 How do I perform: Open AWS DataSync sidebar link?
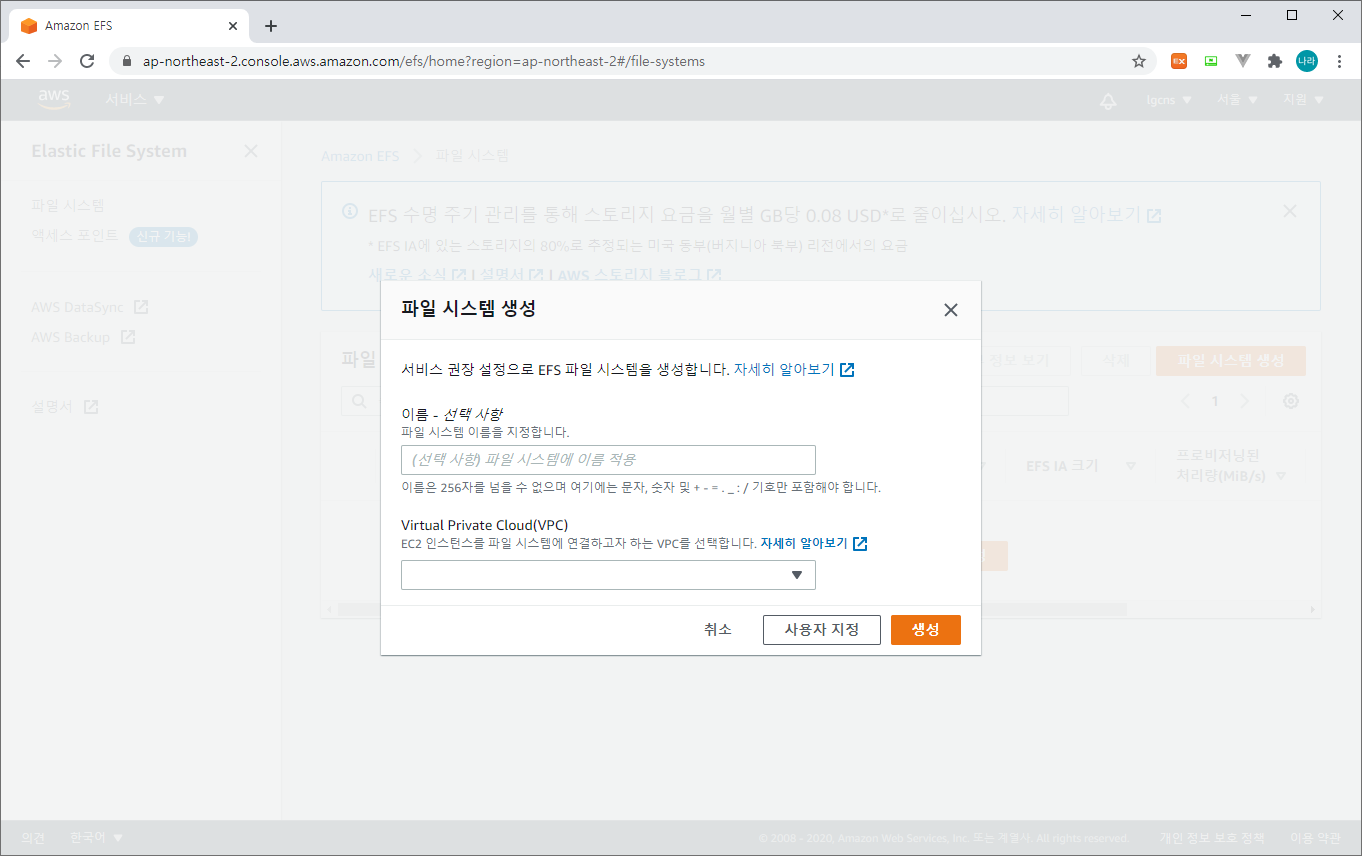point(89,307)
